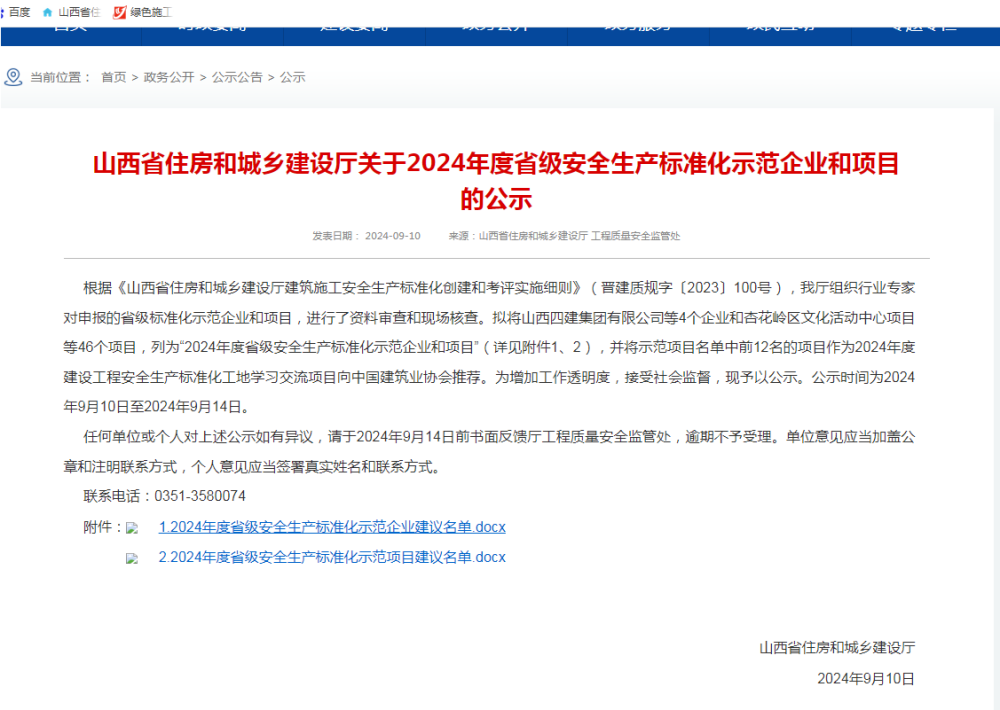The height and width of the screenshot is (710, 1000).
Task: Open the 绿色施工 bookmark with red icon
Action: 142,12
